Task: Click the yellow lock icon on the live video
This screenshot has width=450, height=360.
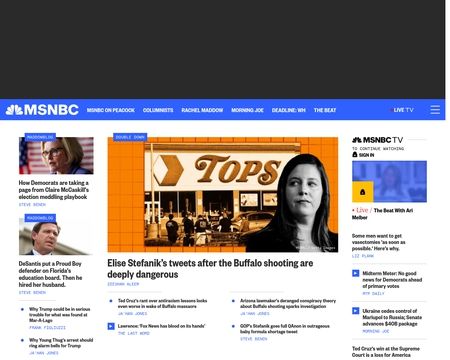Action: tap(363, 192)
